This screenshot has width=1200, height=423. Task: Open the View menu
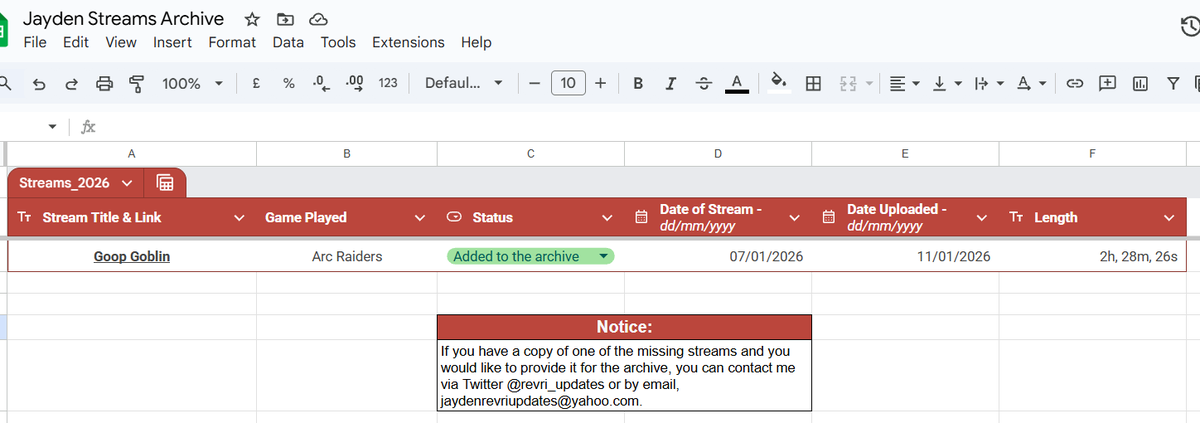121,42
